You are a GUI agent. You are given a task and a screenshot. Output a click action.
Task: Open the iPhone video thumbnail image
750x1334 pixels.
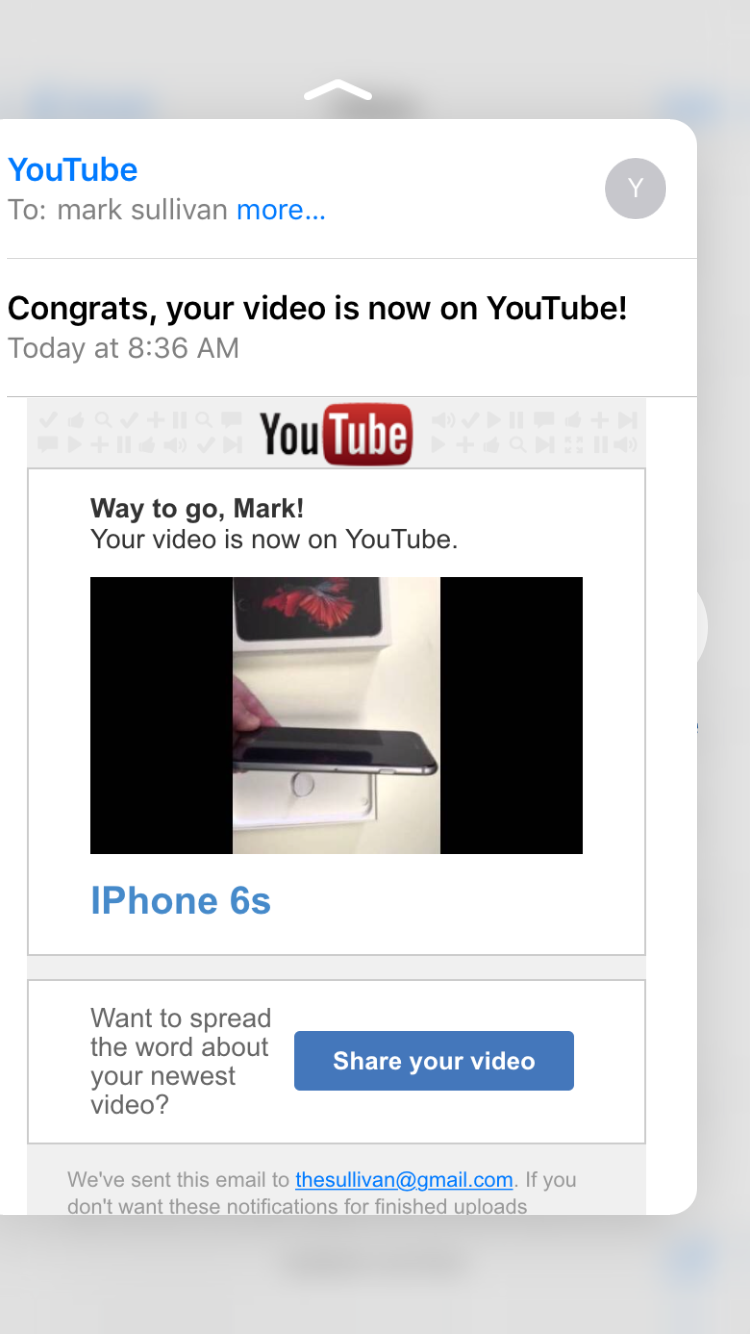click(336, 715)
